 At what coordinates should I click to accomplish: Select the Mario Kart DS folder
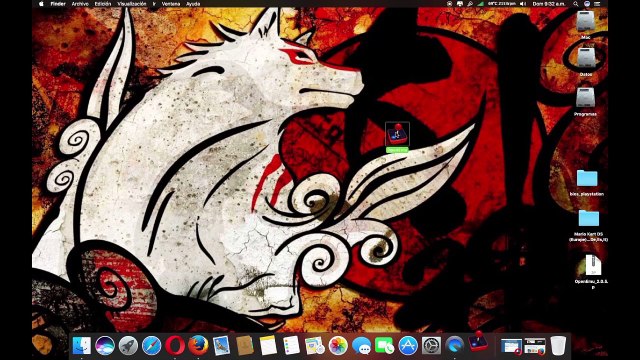coord(588,219)
